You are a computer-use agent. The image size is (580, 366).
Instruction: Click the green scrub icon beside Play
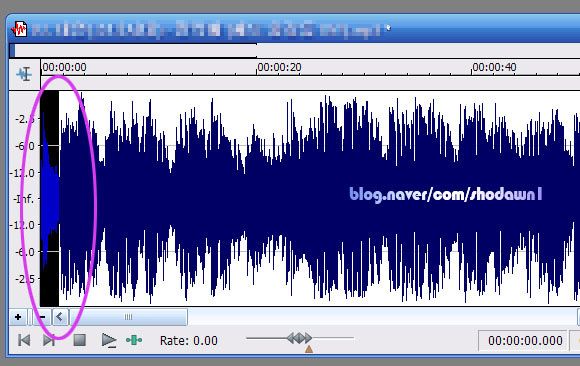tap(134, 340)
